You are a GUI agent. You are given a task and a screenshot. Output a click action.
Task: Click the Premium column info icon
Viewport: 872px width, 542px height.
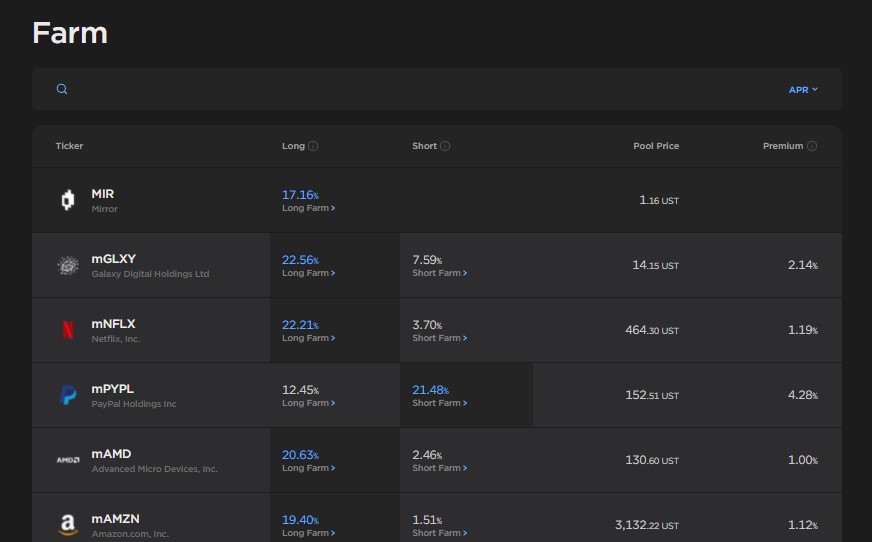coord(812,146)
